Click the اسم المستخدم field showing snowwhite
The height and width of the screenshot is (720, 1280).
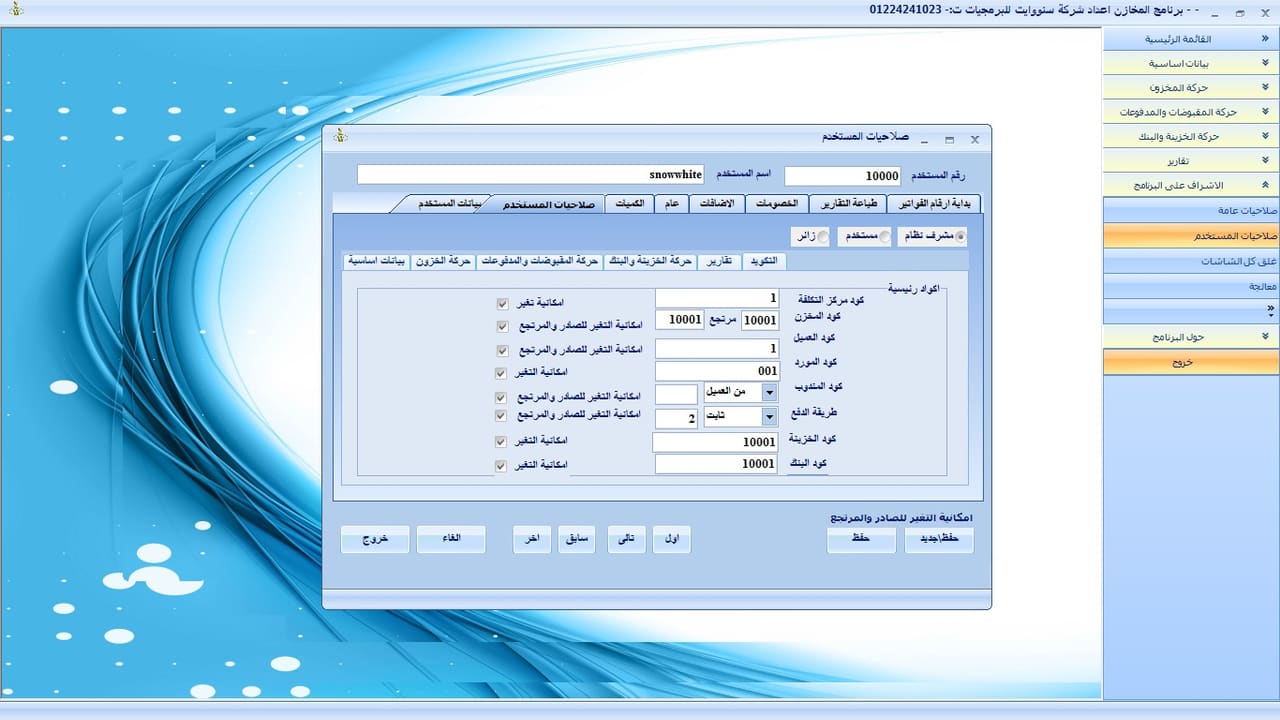point(531,175)
